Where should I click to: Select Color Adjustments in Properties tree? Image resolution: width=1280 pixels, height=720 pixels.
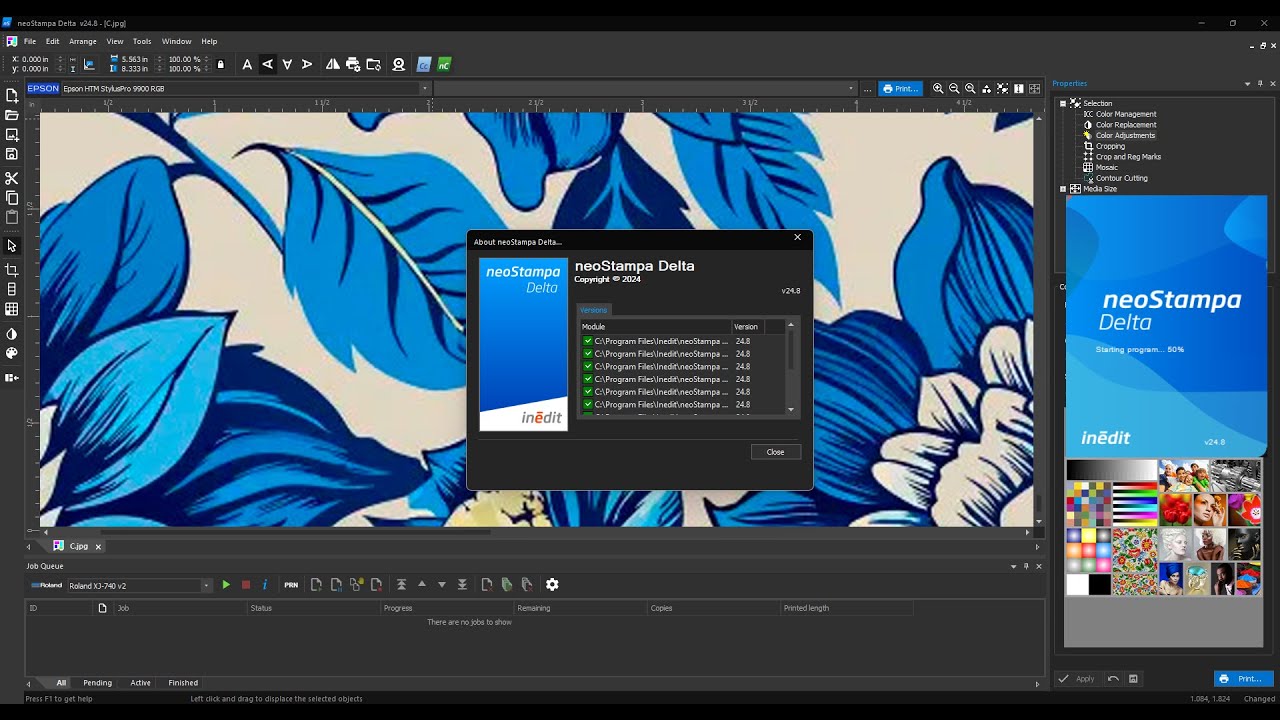pyautogui.click(x=1125, y=135)
